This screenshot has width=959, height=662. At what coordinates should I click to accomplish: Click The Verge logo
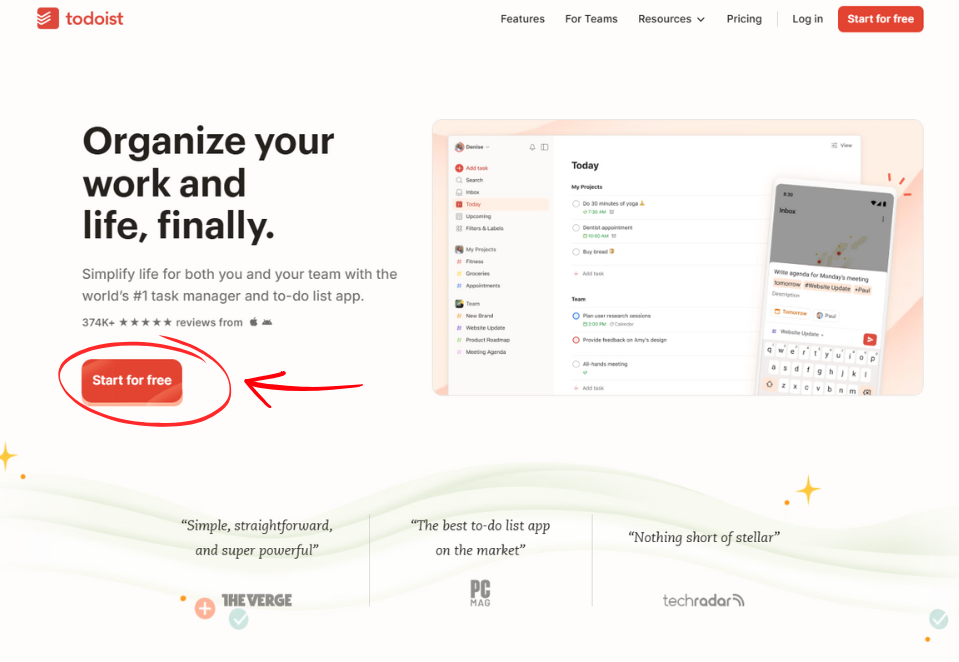tap(257, 600)
